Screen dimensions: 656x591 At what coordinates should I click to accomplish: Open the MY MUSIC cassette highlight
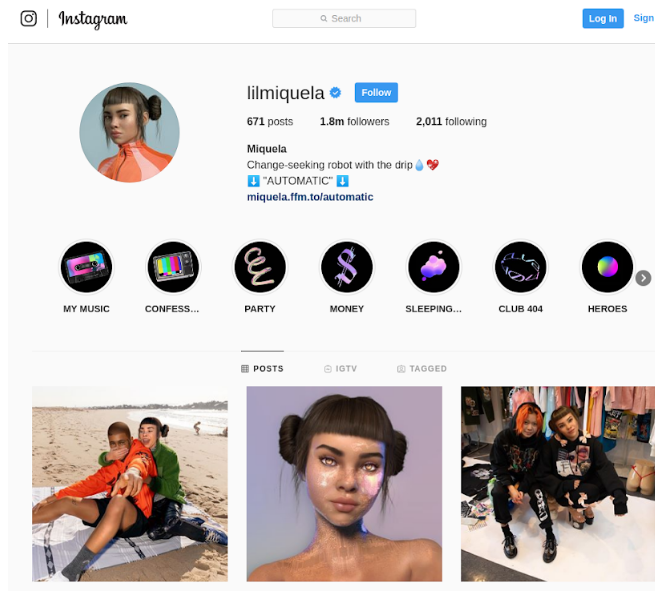coord(86,267)
